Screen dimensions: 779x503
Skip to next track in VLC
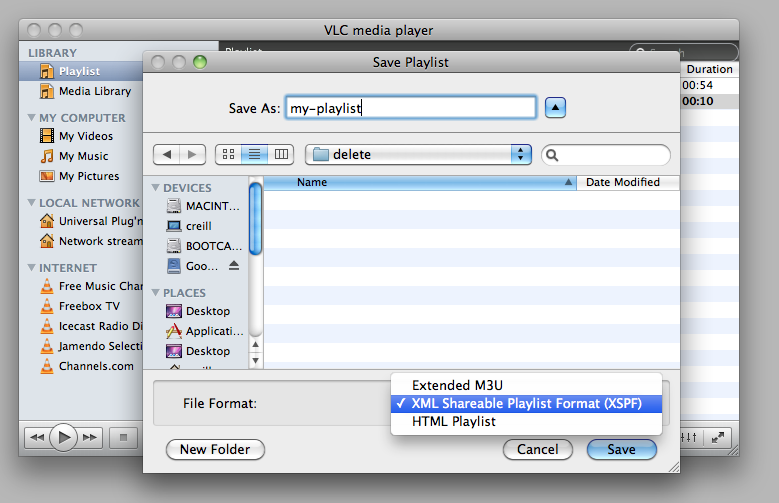[90, 437]
